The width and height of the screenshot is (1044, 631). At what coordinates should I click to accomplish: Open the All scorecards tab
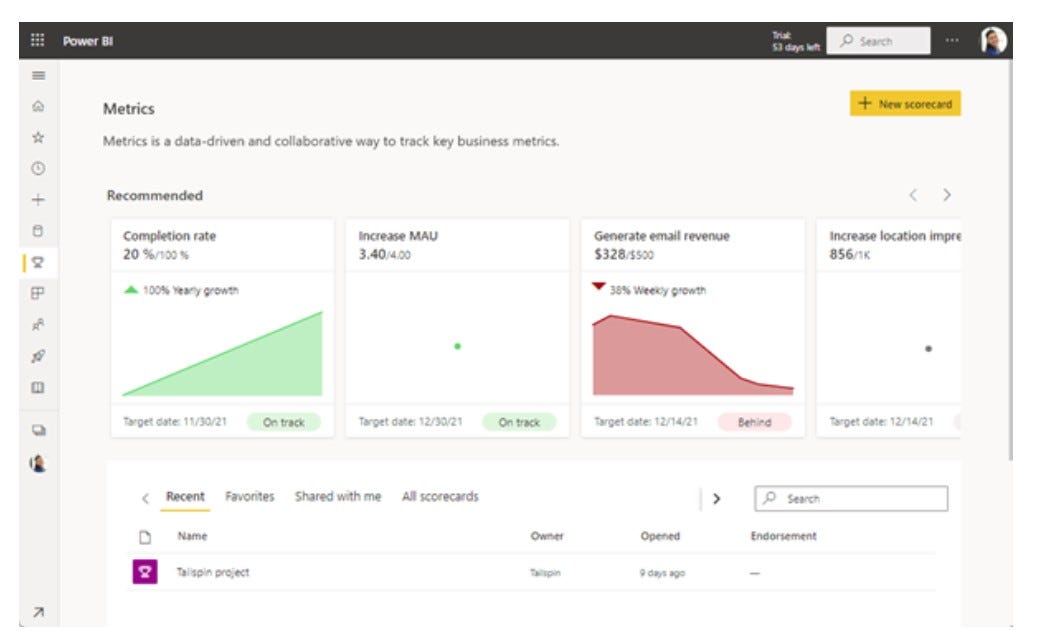click(439, 494)
